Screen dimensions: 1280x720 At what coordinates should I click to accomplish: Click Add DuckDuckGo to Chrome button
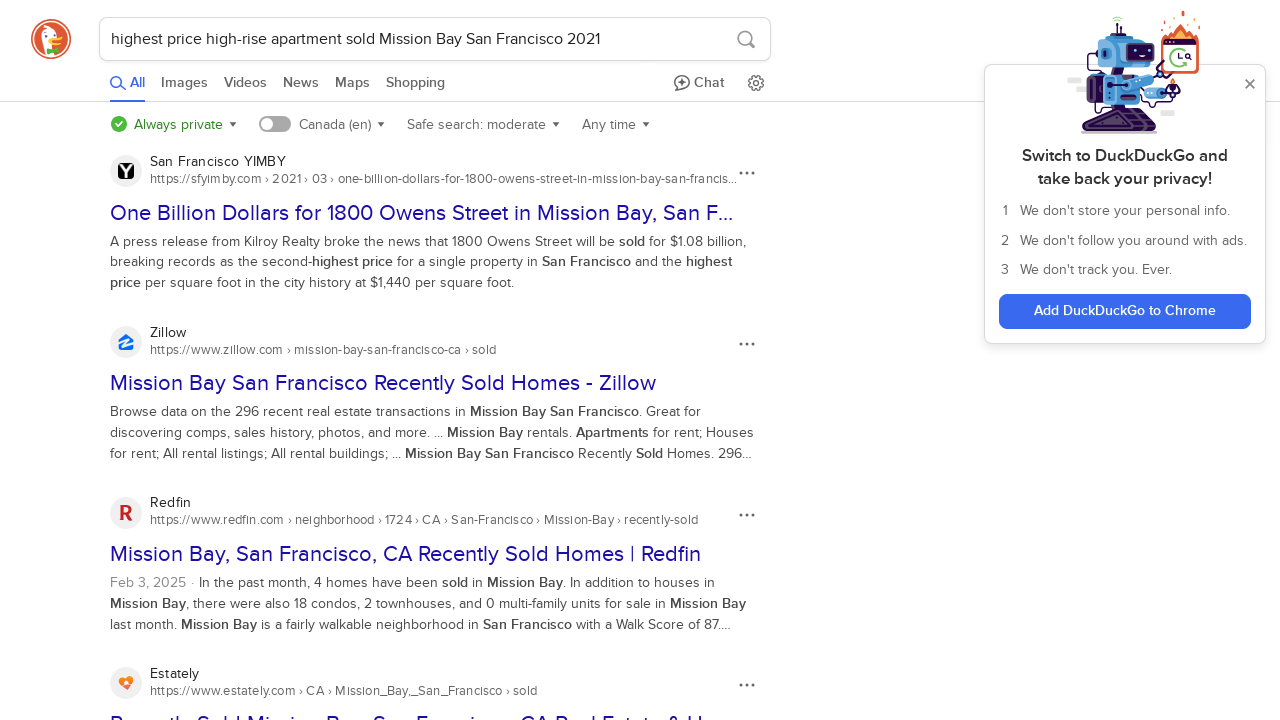pyautogui.click(x=1125, y=311)
